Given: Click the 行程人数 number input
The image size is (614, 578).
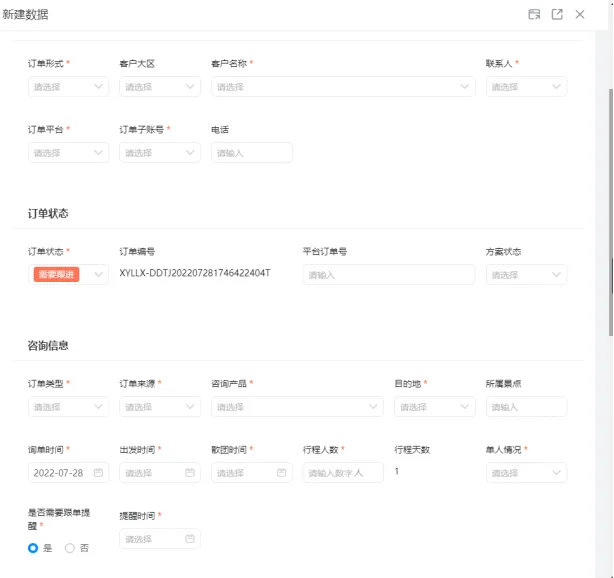Looking at the screenshot, I should [x=343, y=473].
